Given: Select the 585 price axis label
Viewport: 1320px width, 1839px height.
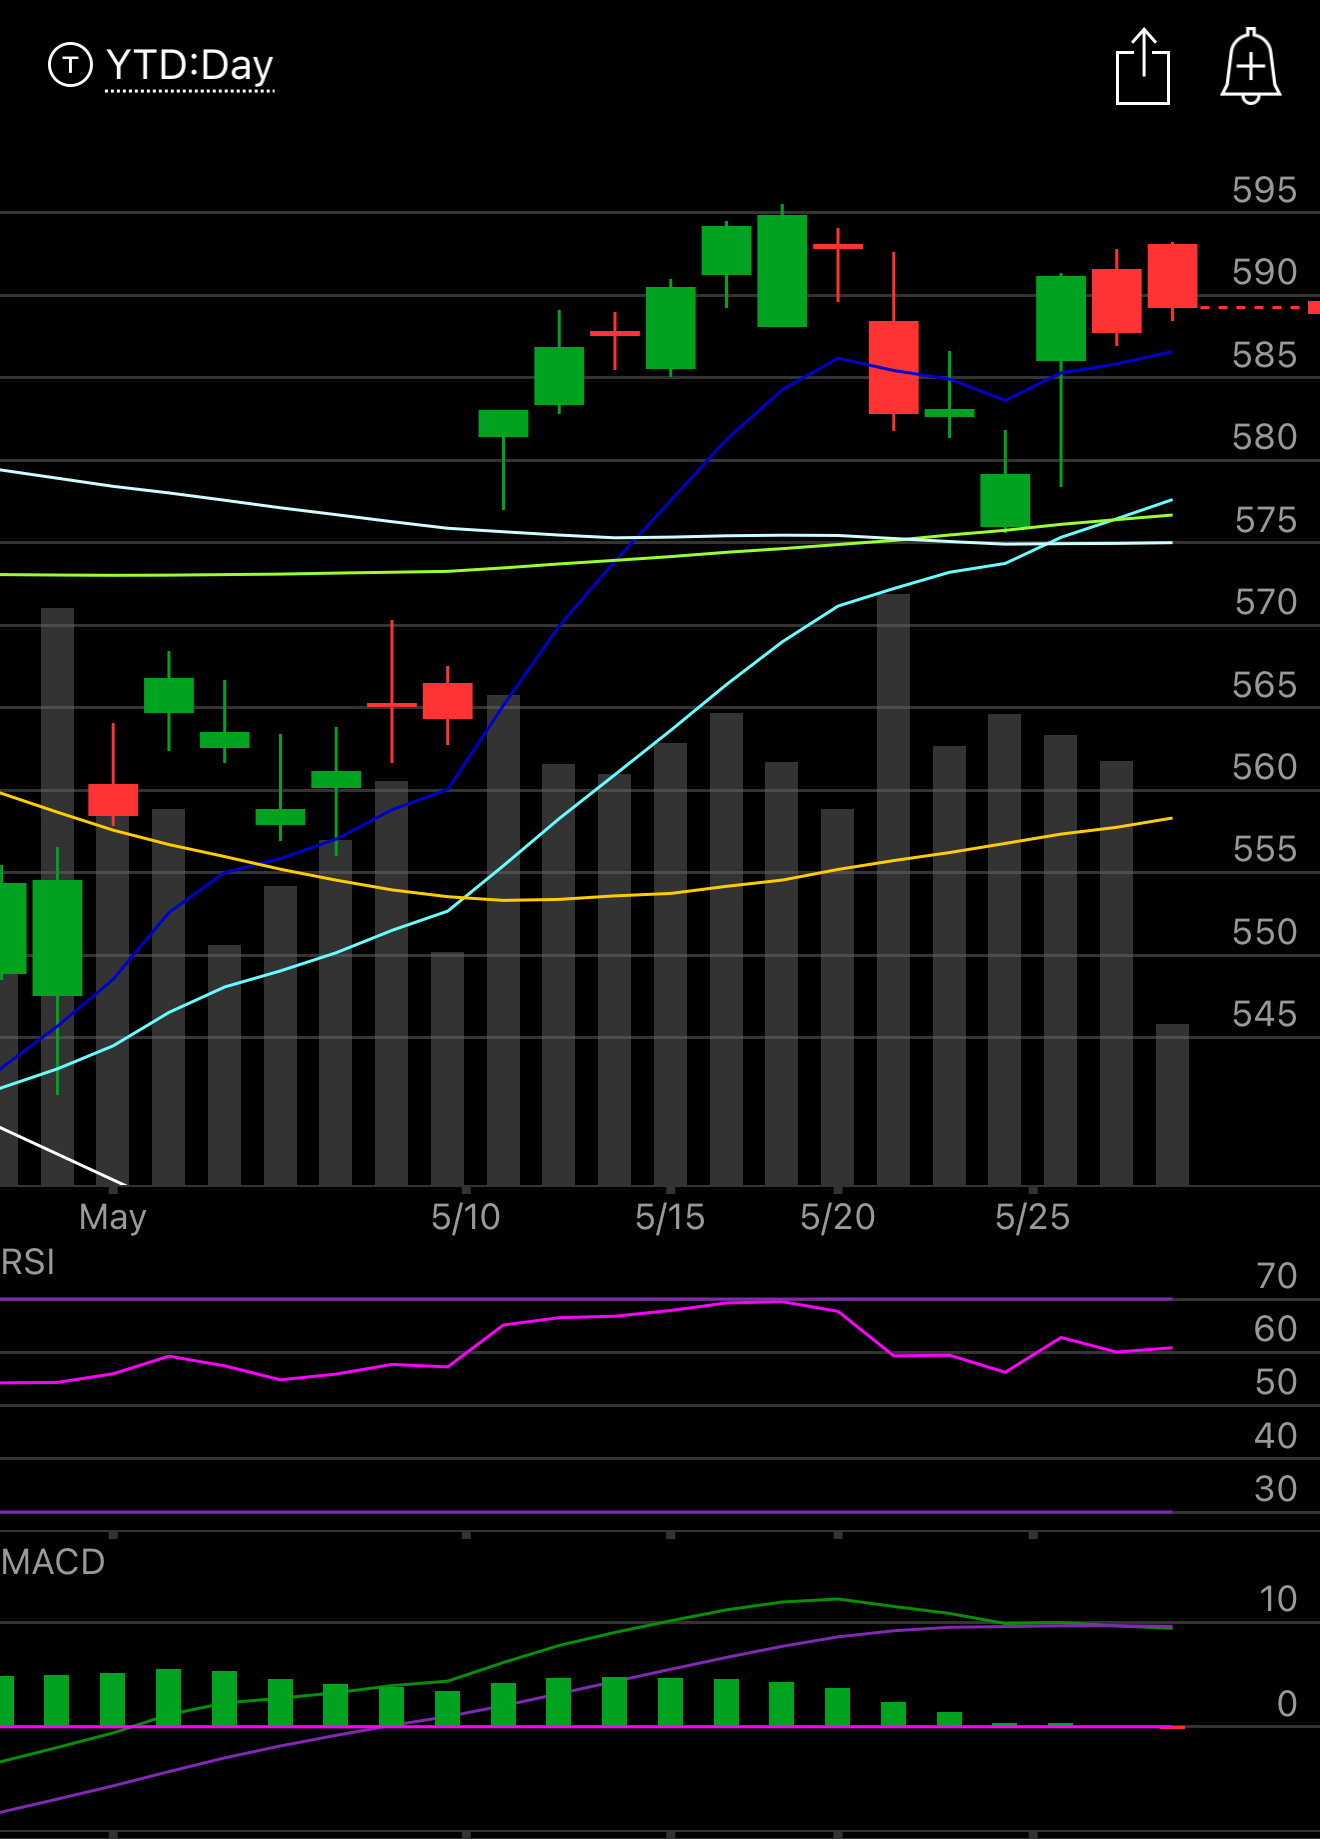Looking at the screenshot, I should pos(1264,355).
